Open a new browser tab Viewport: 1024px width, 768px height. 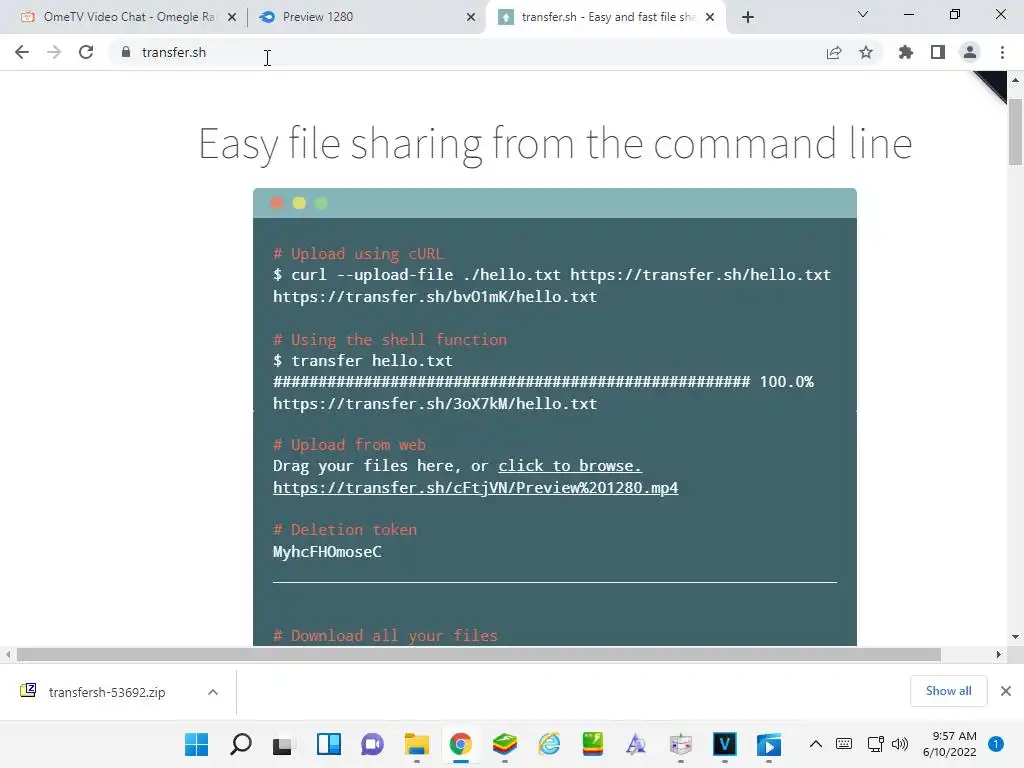coord(748,17)
